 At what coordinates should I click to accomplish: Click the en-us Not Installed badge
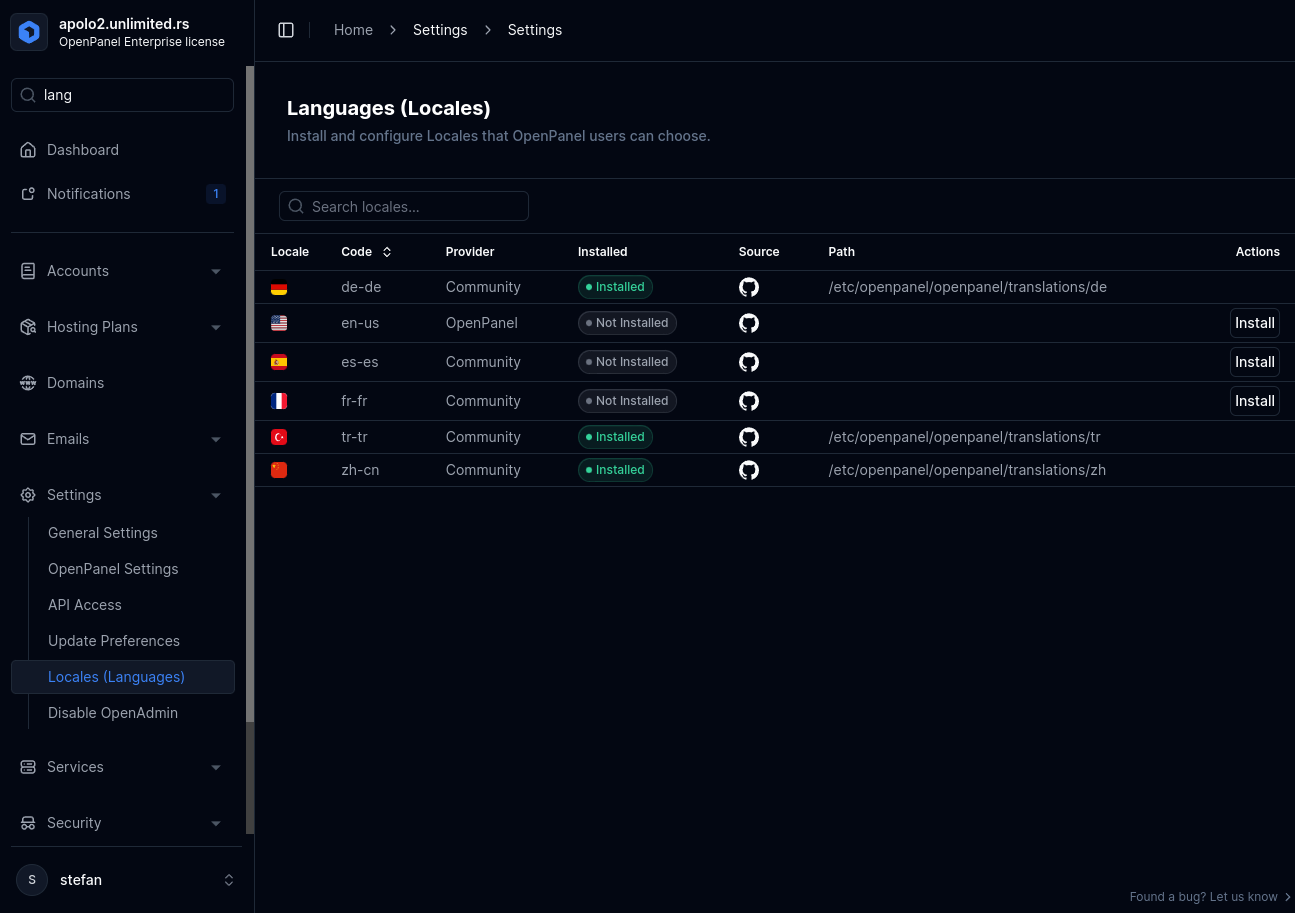[x=627, y=323]
